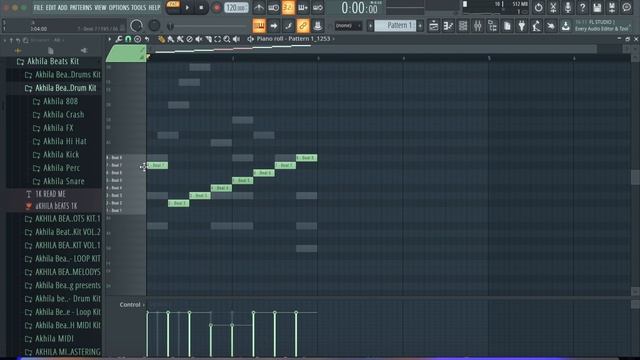Screen dimensions: 640x360
Task: Toggle loop recording icon
Action: tap(318, 7)
